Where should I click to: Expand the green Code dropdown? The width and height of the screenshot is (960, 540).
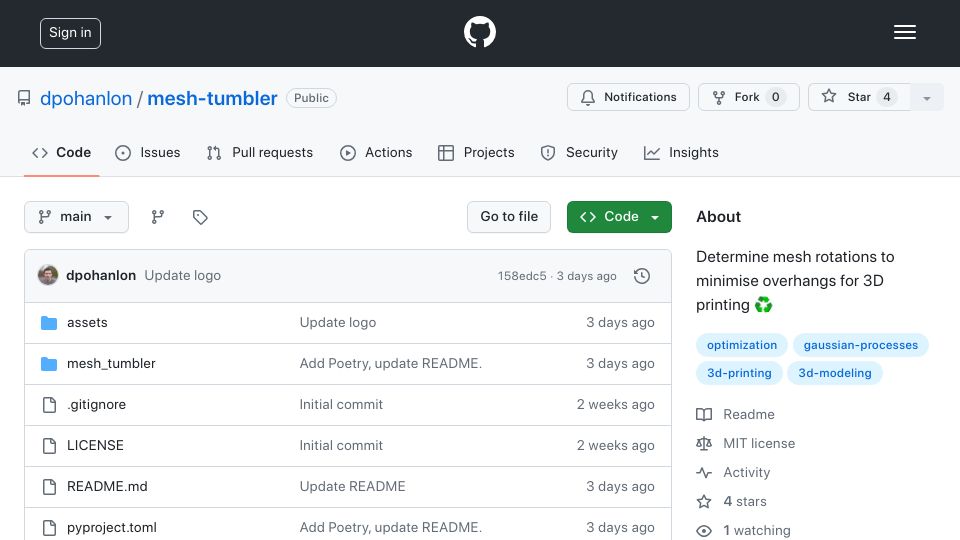pyautogui.click(x=619, y=217)
